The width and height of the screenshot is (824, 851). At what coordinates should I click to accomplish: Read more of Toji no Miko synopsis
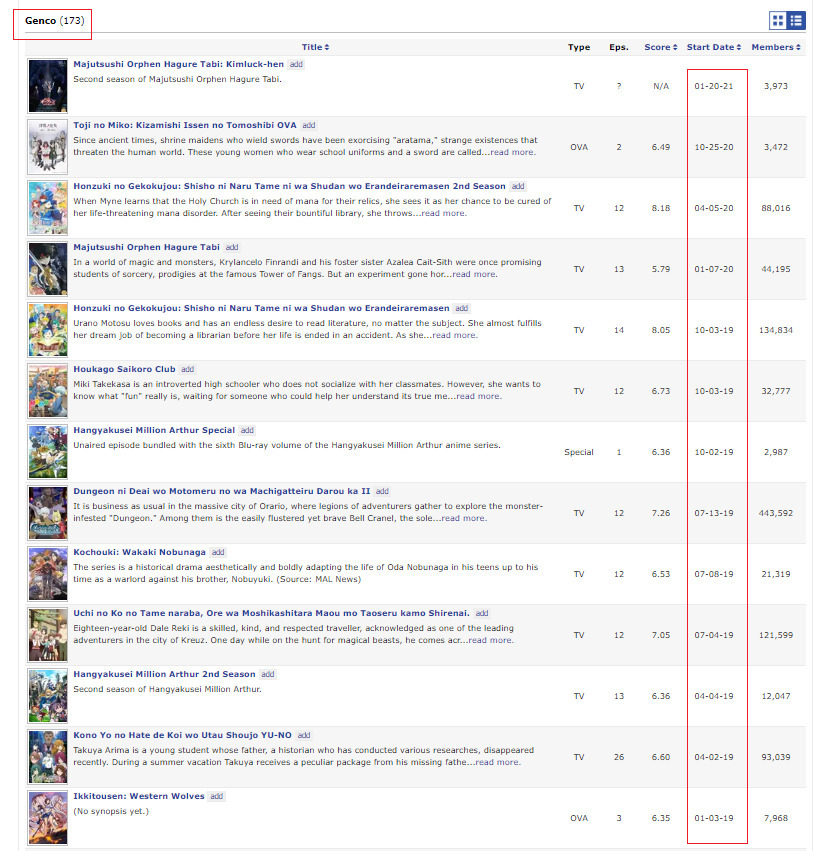pos(510,153)
